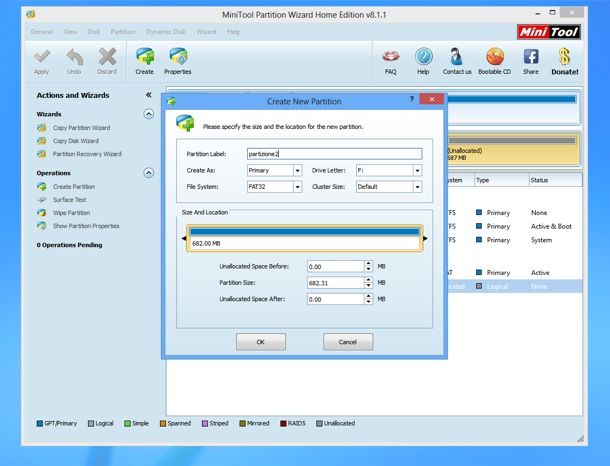Click the Apply checkmark toolbar icon

pos(42,57)
